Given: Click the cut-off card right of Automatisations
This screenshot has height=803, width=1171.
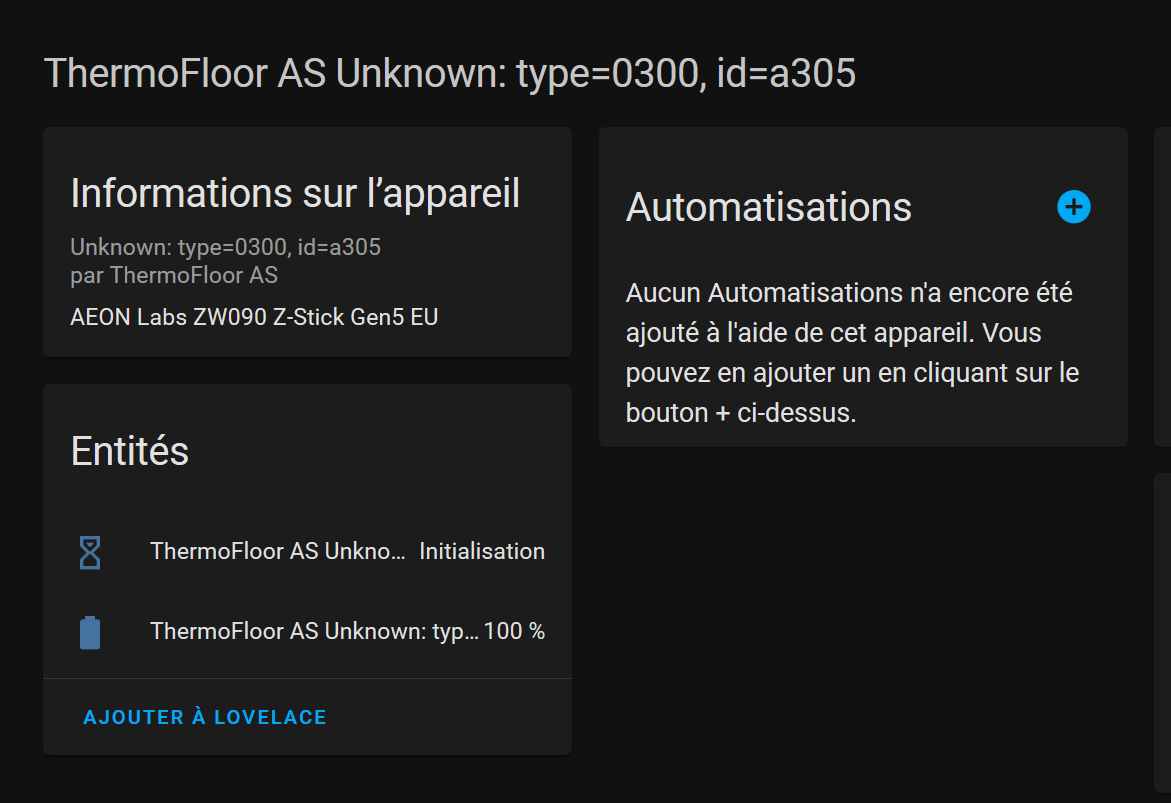Looking at the screenshot, I should point(1162,286).
